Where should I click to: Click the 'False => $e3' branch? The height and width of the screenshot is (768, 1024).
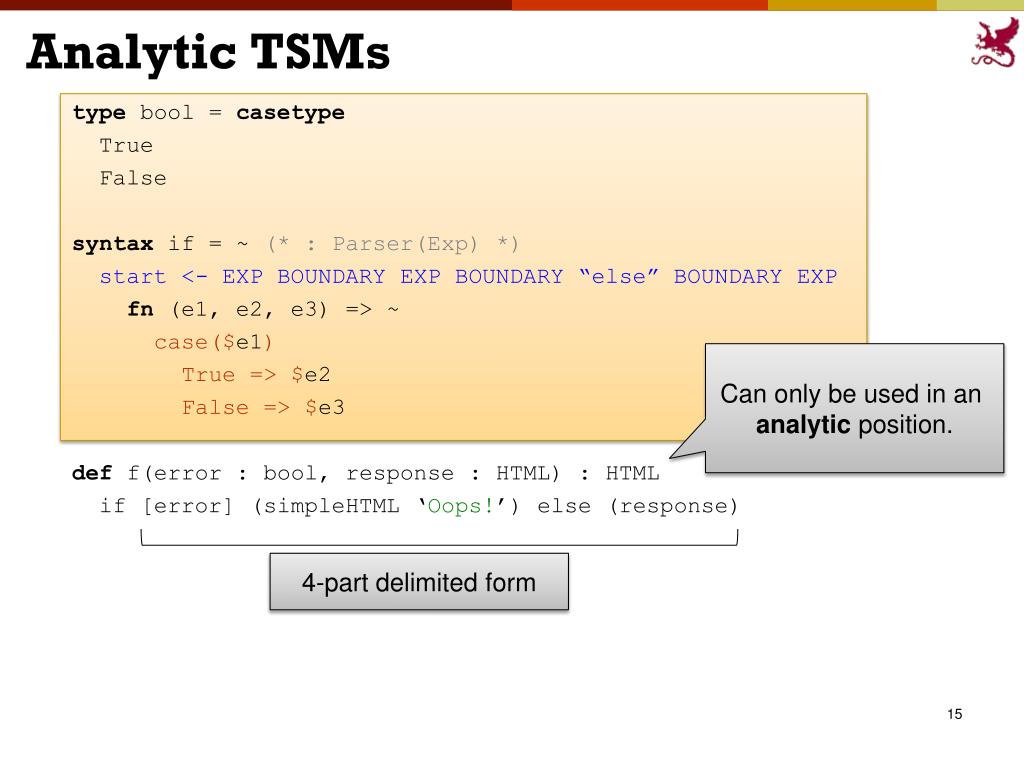pos(263,408)
